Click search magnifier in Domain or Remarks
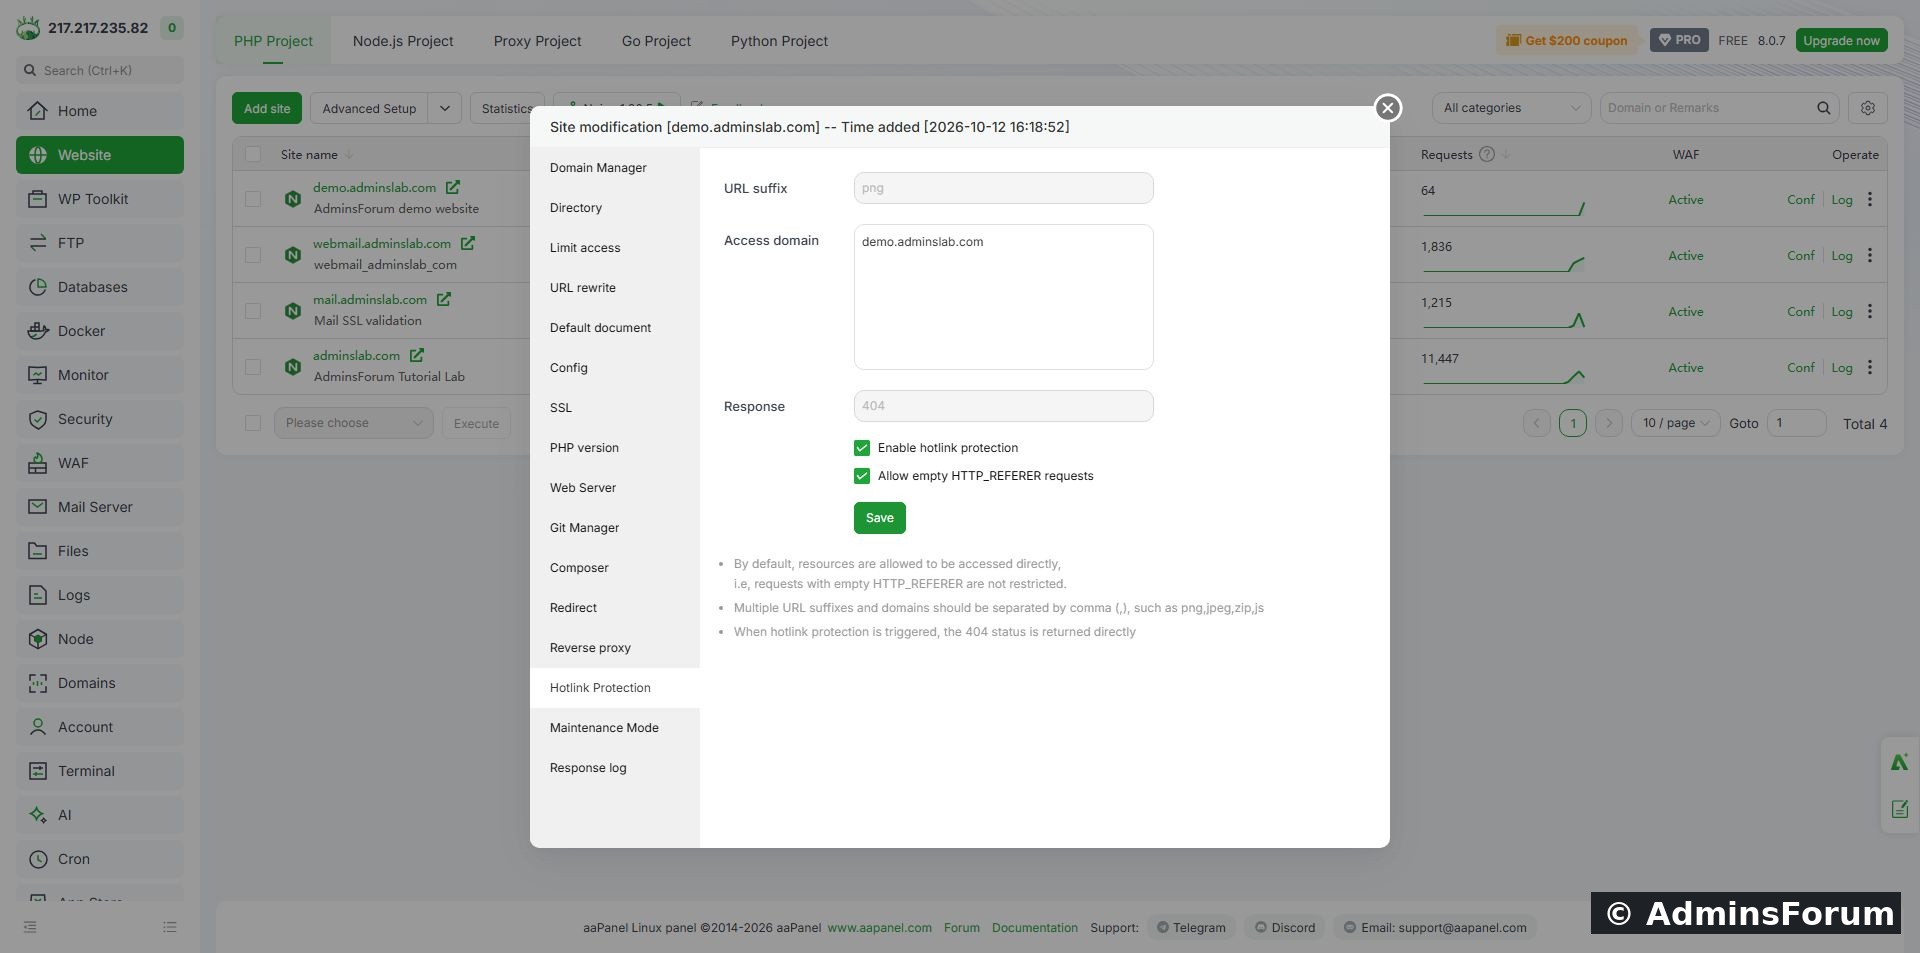1920x953 pixels. (1823, 108)
